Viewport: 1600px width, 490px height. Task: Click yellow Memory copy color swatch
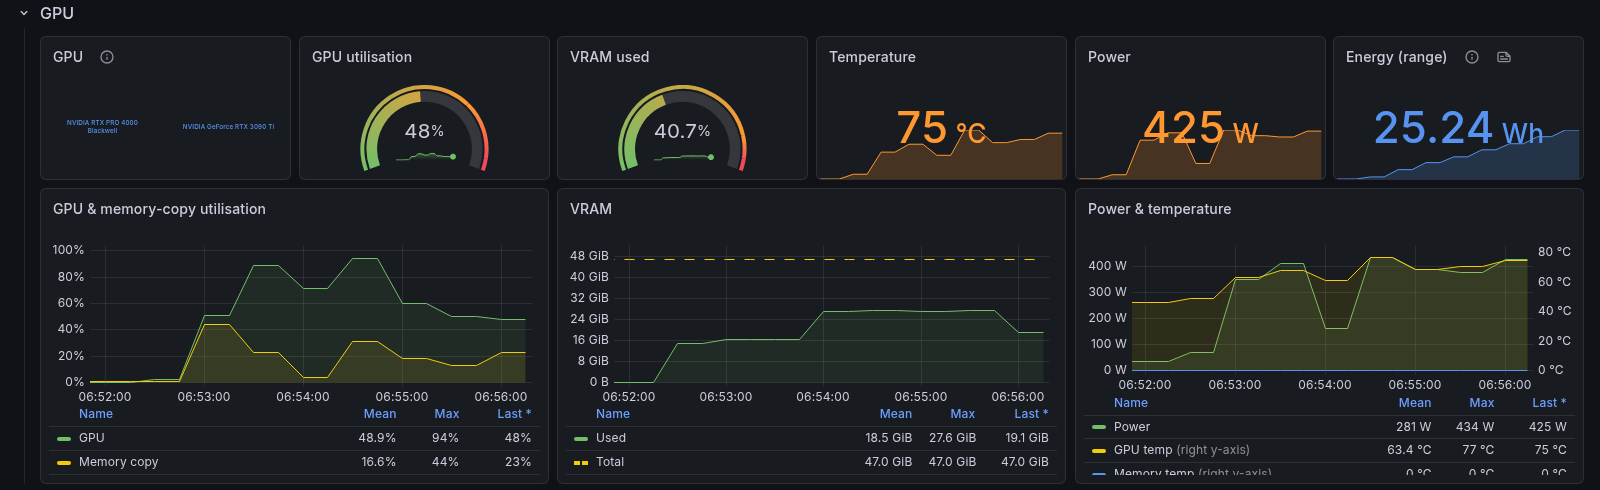pos(64,462)
